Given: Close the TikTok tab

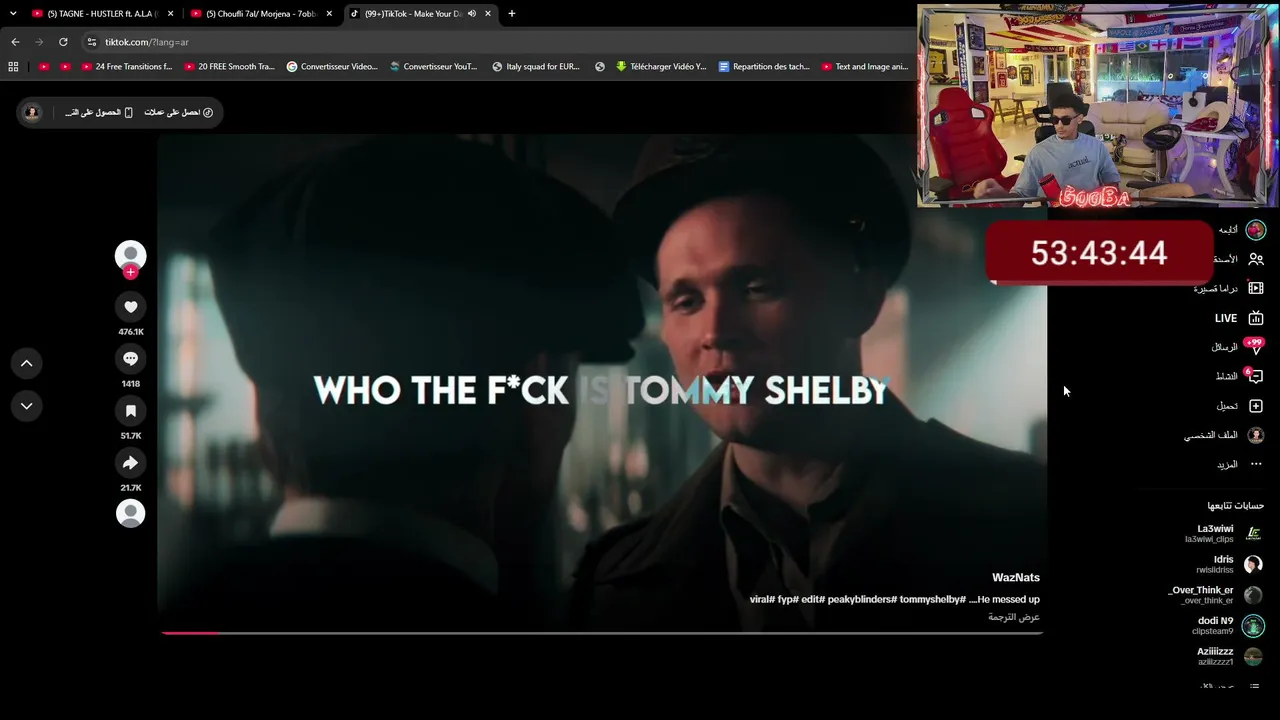Looking at the screenshot, I should 487,14.
